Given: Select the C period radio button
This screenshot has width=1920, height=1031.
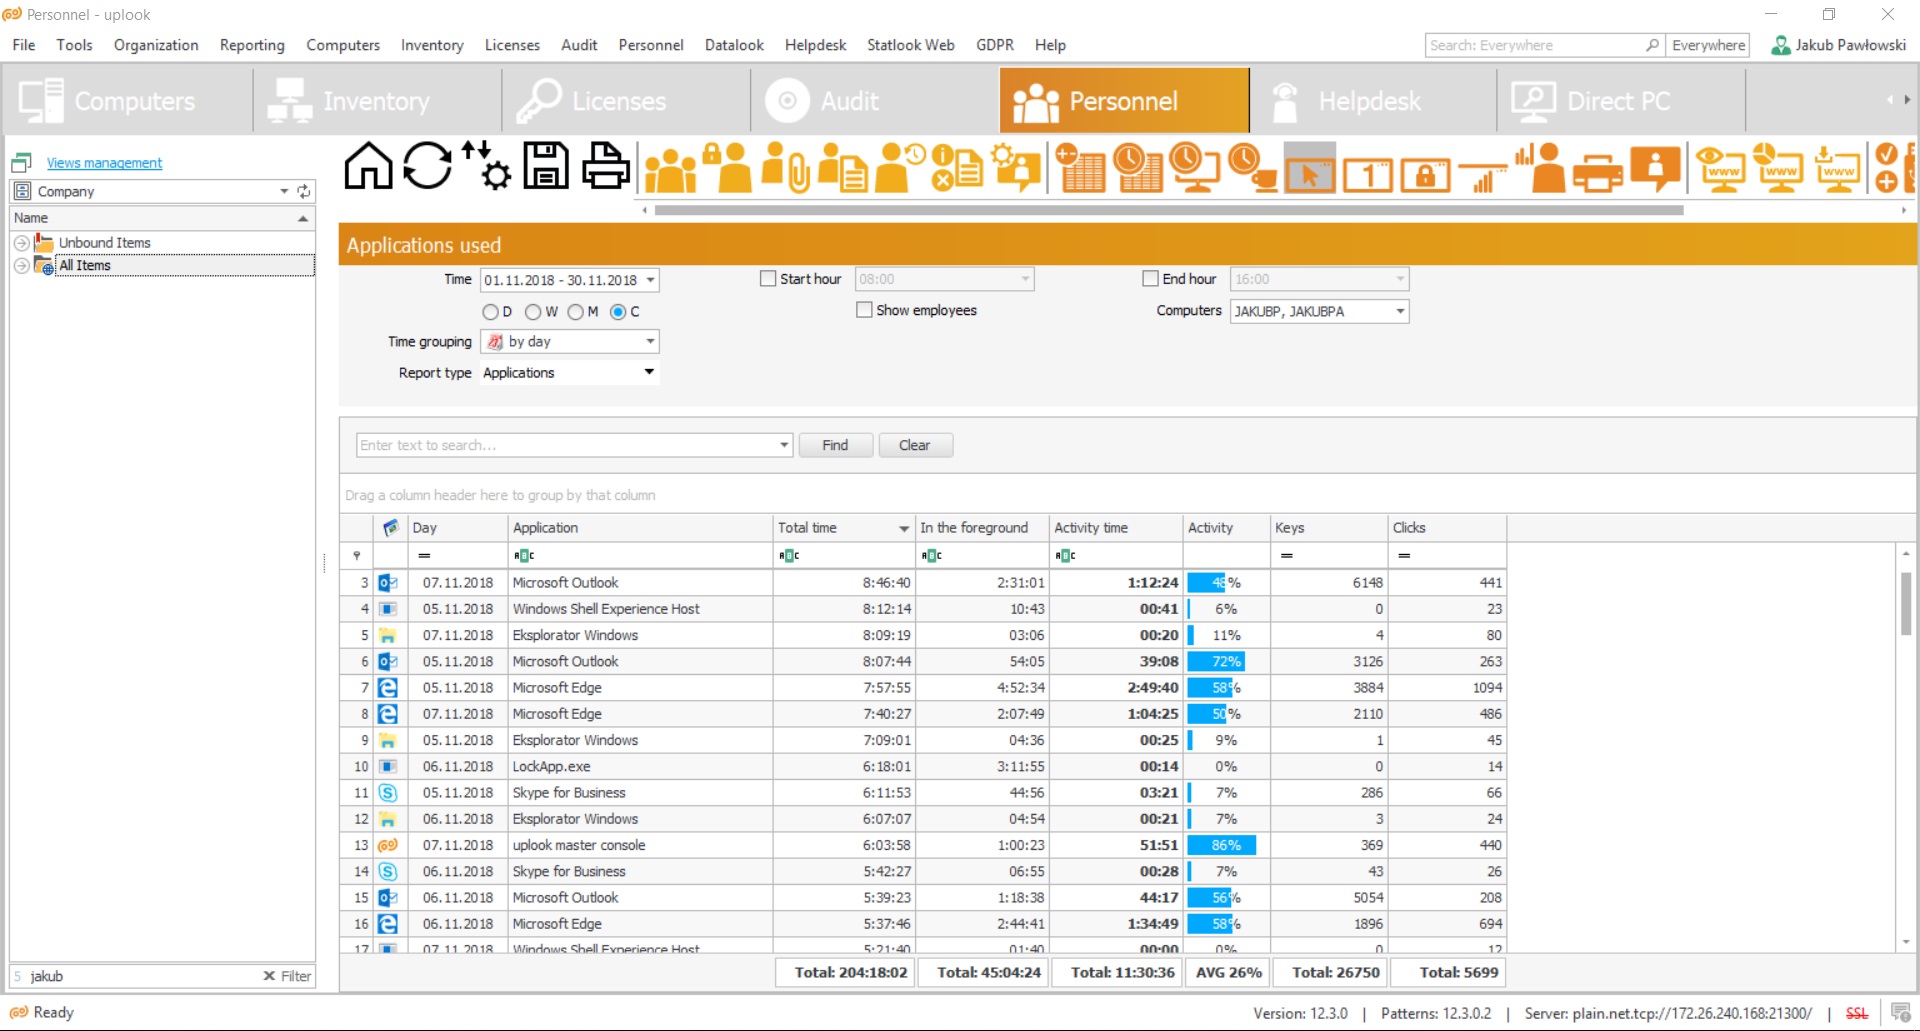Looking at the screenshot, I should (618, 312).
